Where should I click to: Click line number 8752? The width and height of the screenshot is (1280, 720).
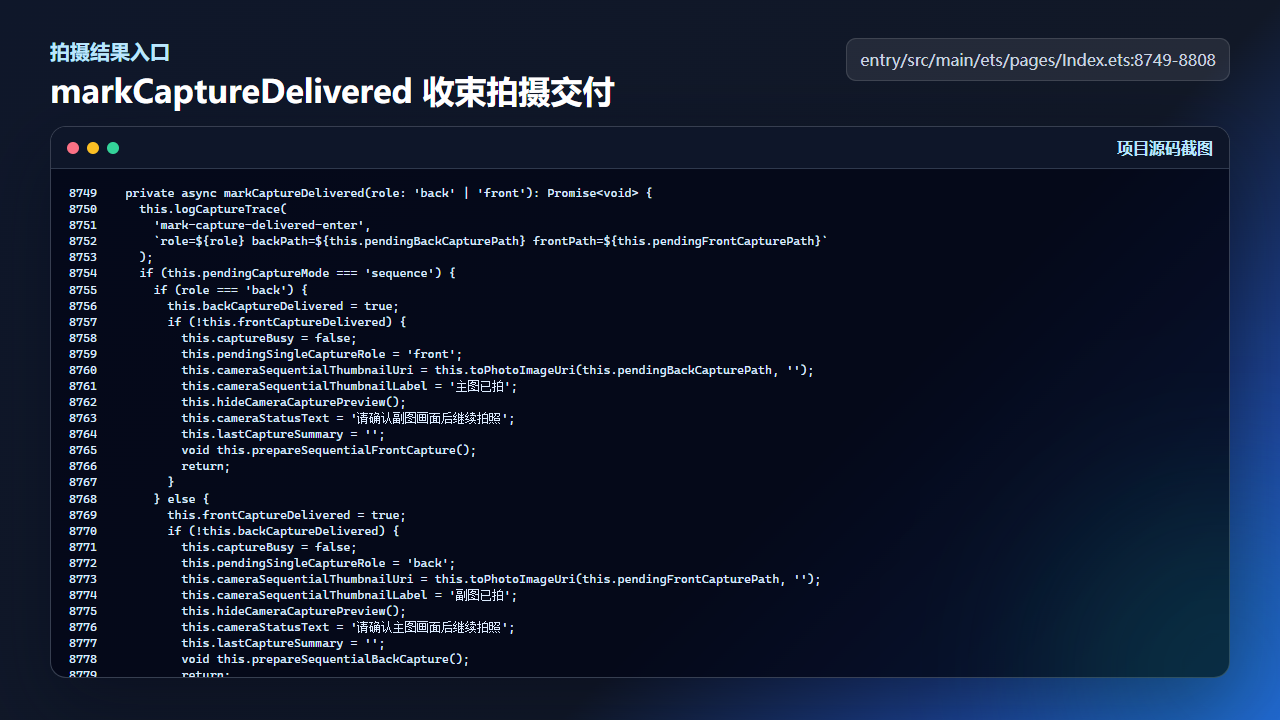[83, 241]
